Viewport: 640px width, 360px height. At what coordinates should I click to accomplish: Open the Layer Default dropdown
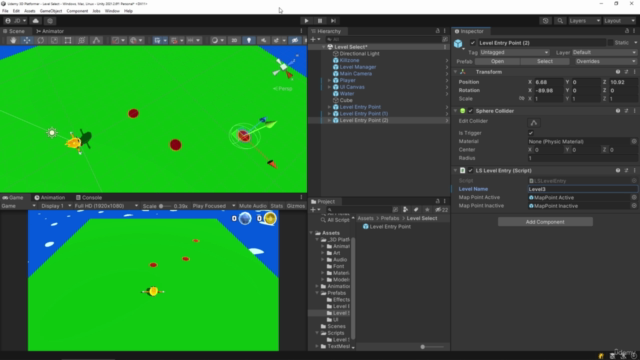click(x=604, y=52)
